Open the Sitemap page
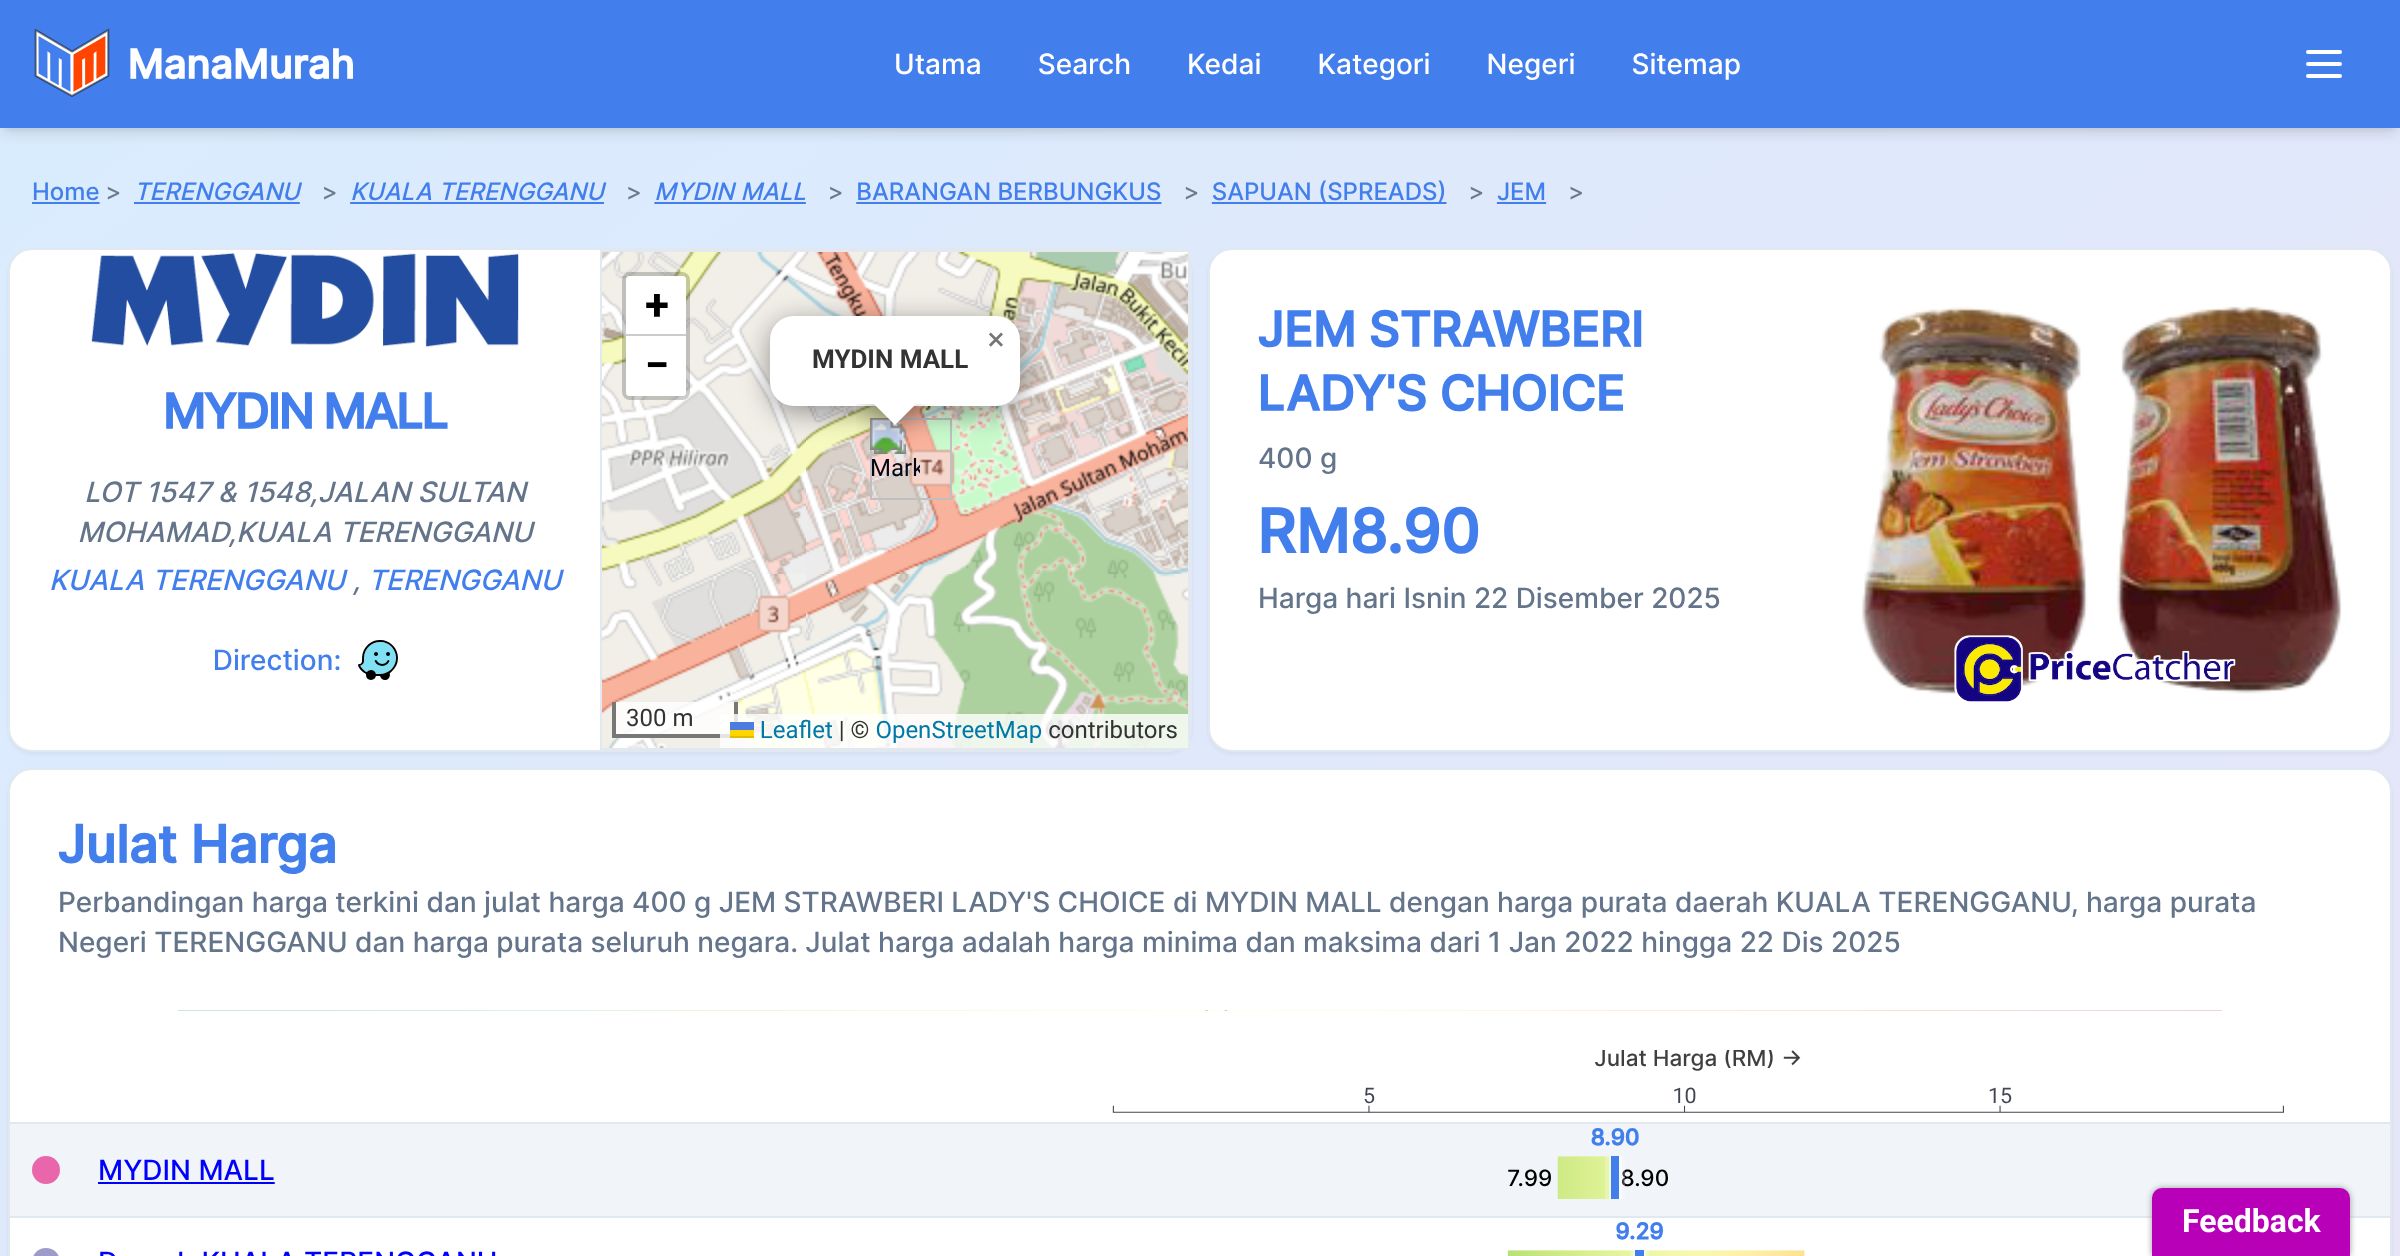This screenshot has width=2400, height=1256. coord(1685,64)
